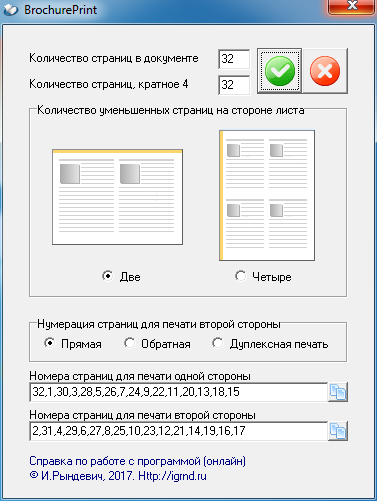Click label Количество страниц, кратное 4
The height and width of the screenshot is (501, 377).
click(x=109, y=84)
